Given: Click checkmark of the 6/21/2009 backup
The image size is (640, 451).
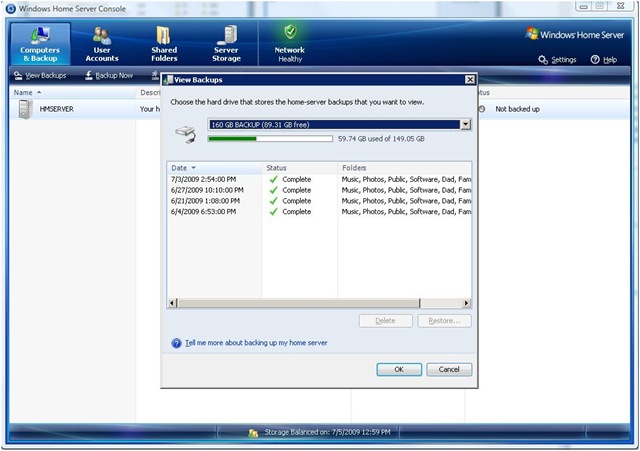Looking at the screenshot, I should (273, 201).
